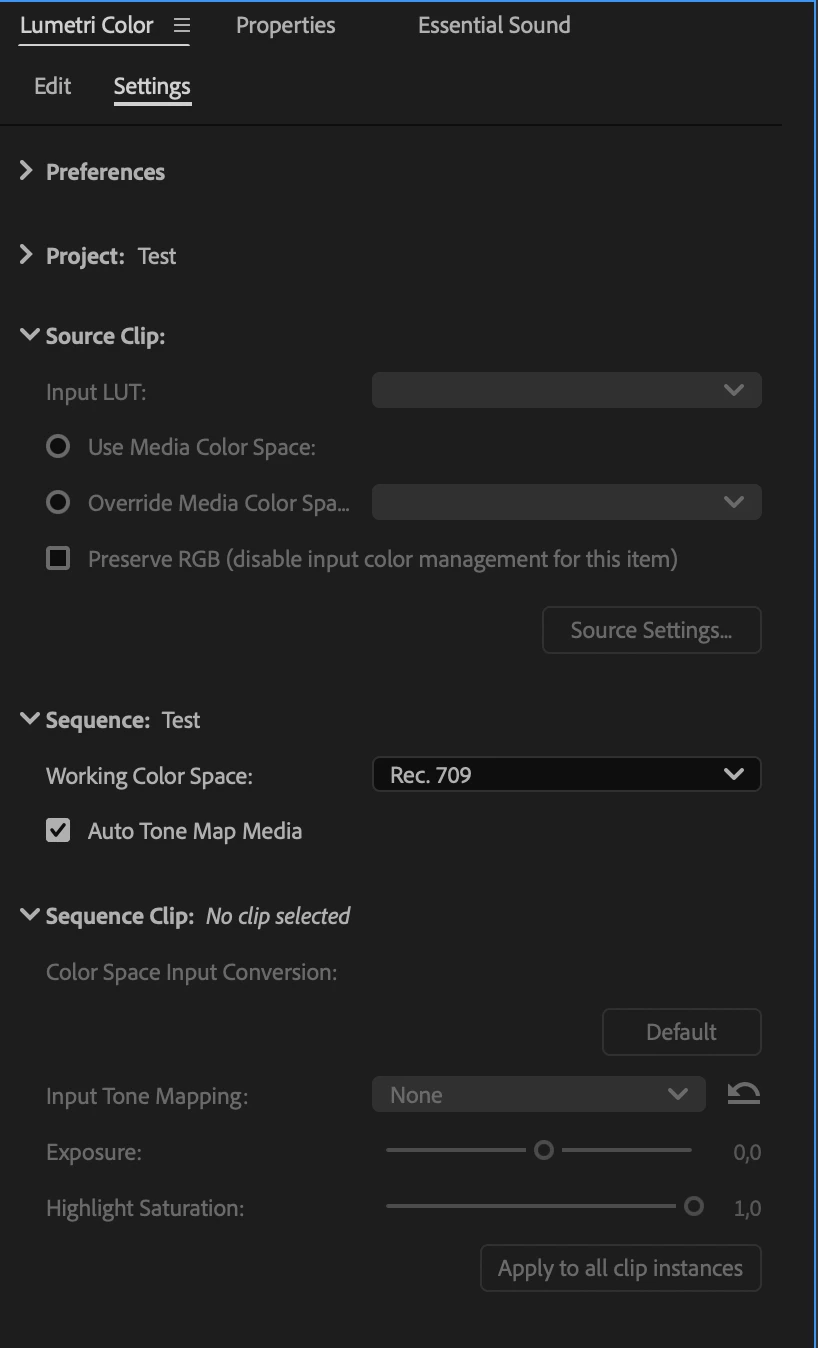Collapse the Sequence: Test section
818x1348 pixels.
tap(29, 720)
